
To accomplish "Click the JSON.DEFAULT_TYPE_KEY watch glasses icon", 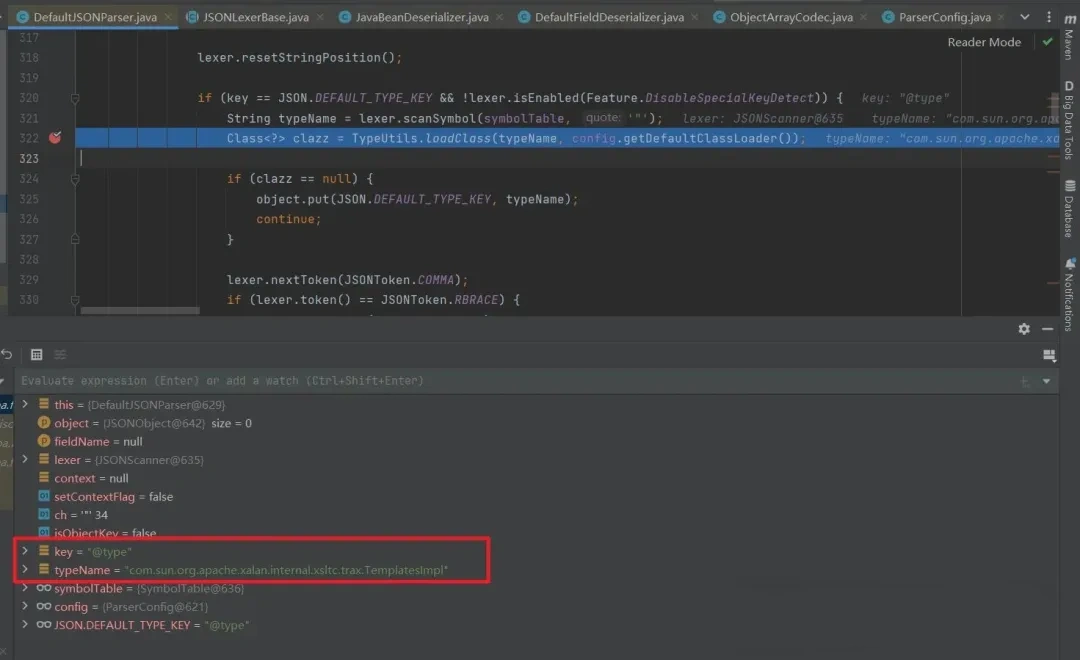I will click(44, 625).
